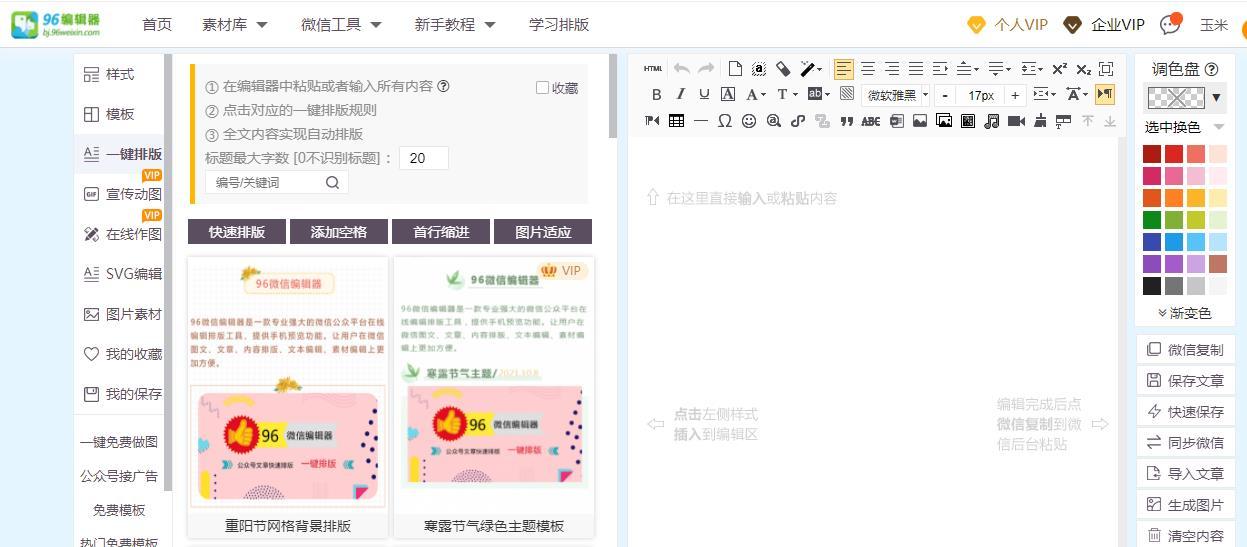The height and width of the screenshot is (547, 1247).
Task: Click the undo arrow in editor toolbar
Action: 682,69
